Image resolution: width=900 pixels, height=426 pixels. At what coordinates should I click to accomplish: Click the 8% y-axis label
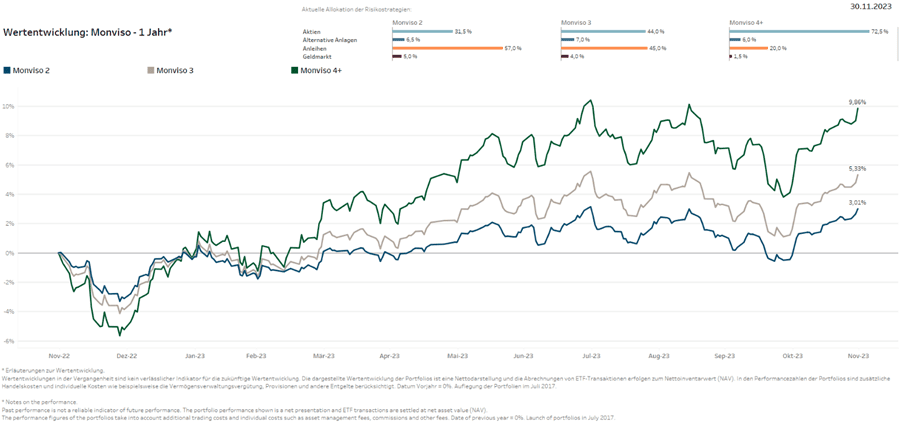(x=10, y=136)
